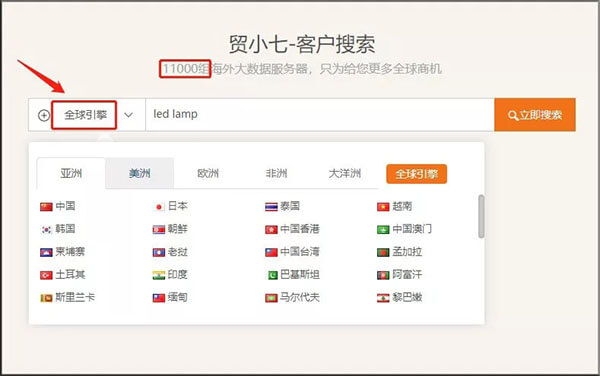Open the 大洋洲 region tab
600x376 pixels.
coord(345,173)
